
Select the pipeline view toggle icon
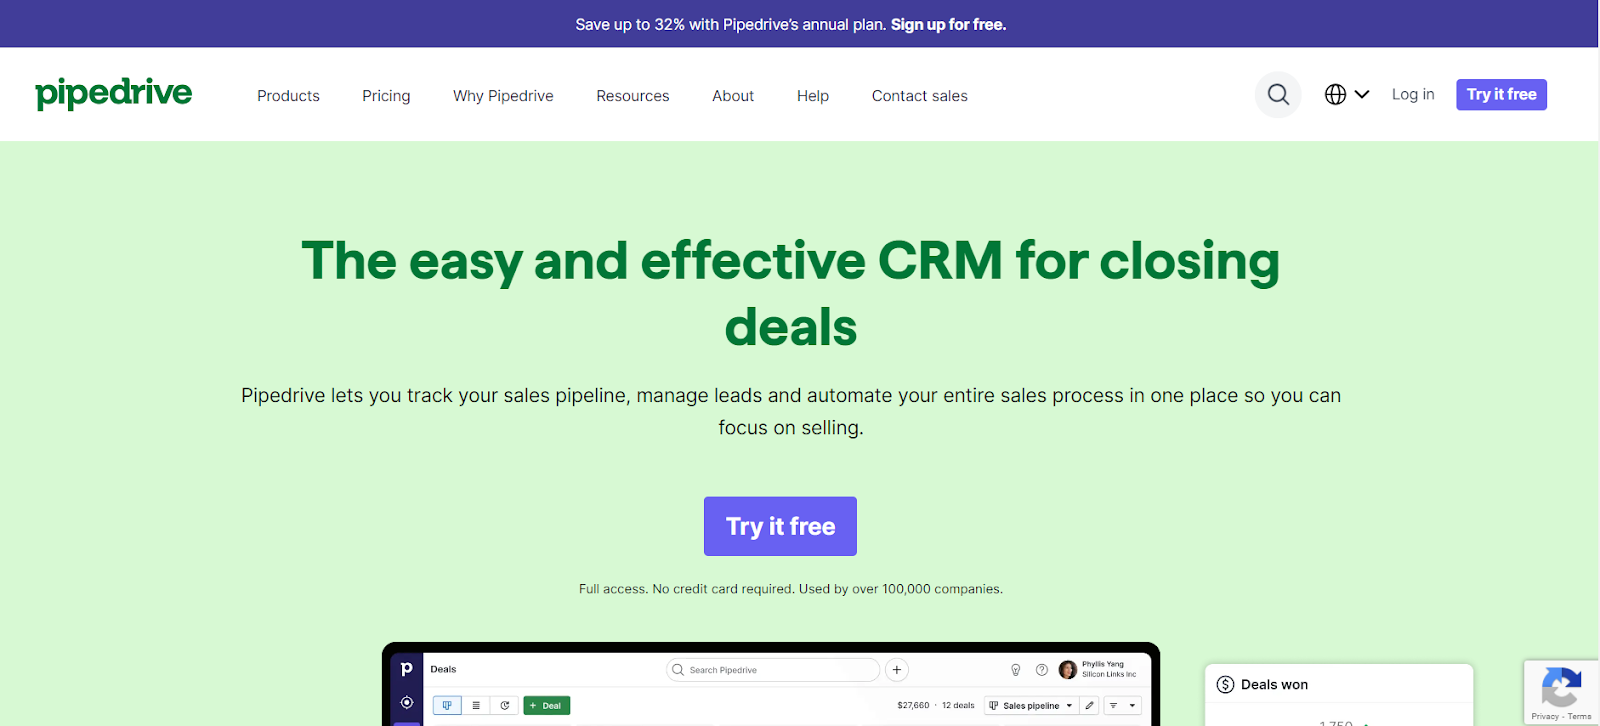pyautogui.click(x=447, y=705)
